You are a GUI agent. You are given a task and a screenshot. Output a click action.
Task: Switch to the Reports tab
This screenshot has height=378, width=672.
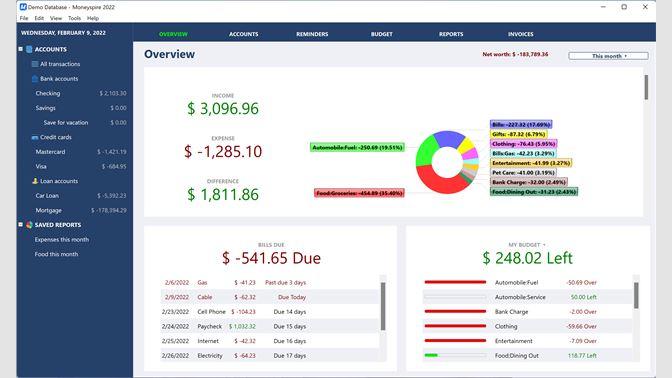pyautogui.click(x=451, y=34)
